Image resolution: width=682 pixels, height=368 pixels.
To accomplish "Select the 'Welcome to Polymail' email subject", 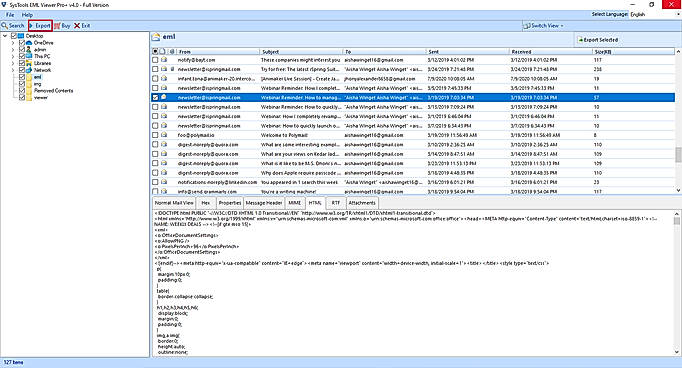I will tap(284, 135).
